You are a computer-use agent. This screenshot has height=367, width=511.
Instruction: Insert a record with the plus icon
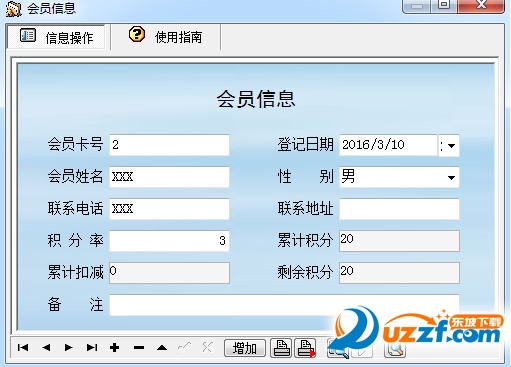[x=114, y=348]
